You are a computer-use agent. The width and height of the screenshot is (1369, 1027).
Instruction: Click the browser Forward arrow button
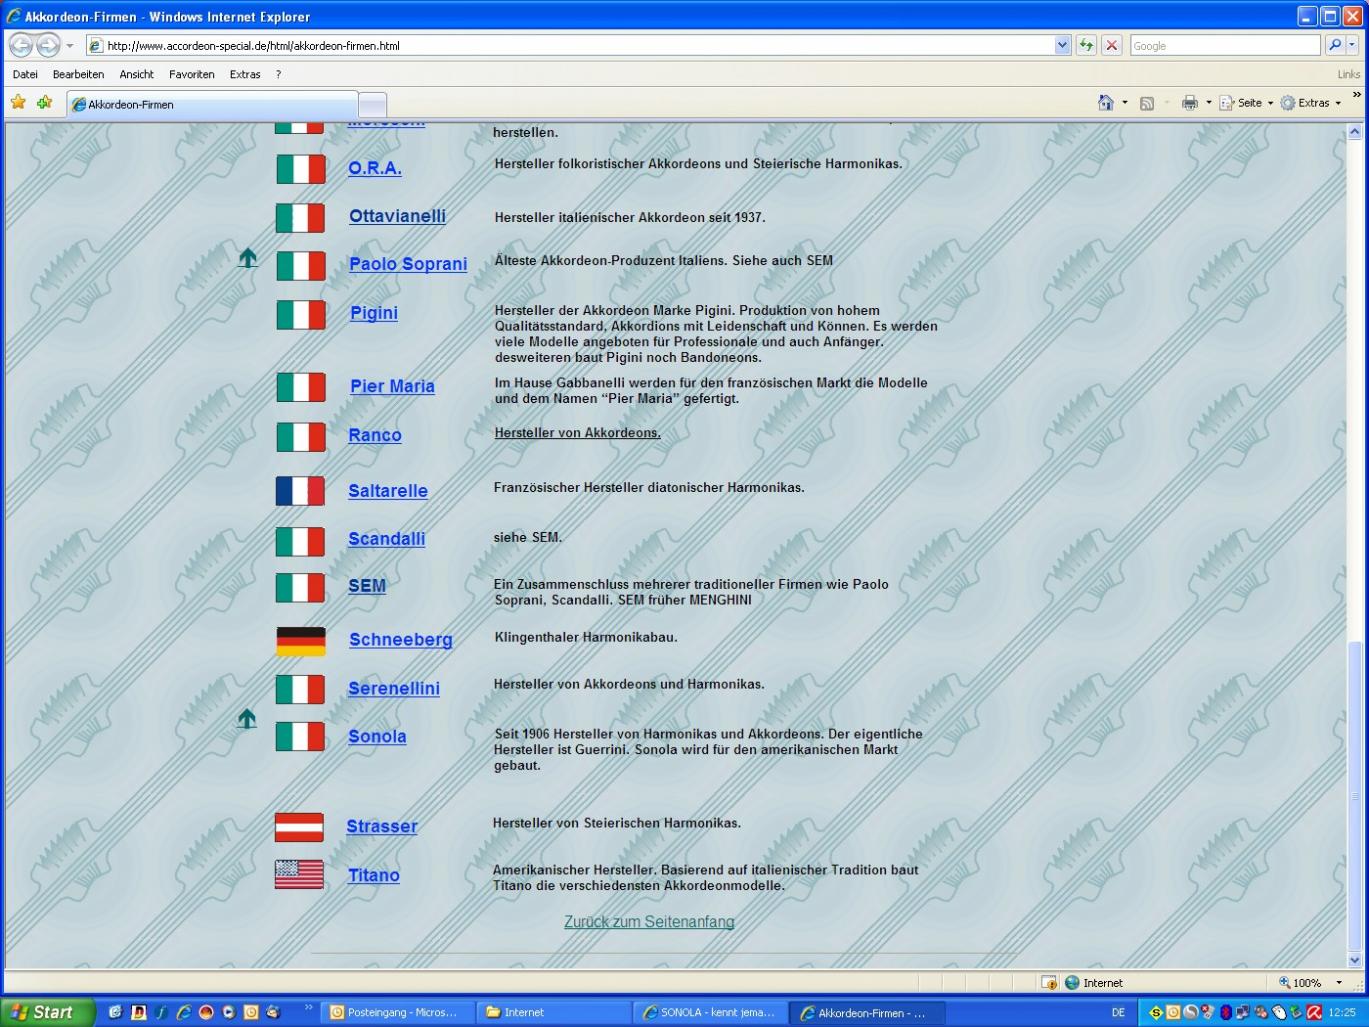48,45
